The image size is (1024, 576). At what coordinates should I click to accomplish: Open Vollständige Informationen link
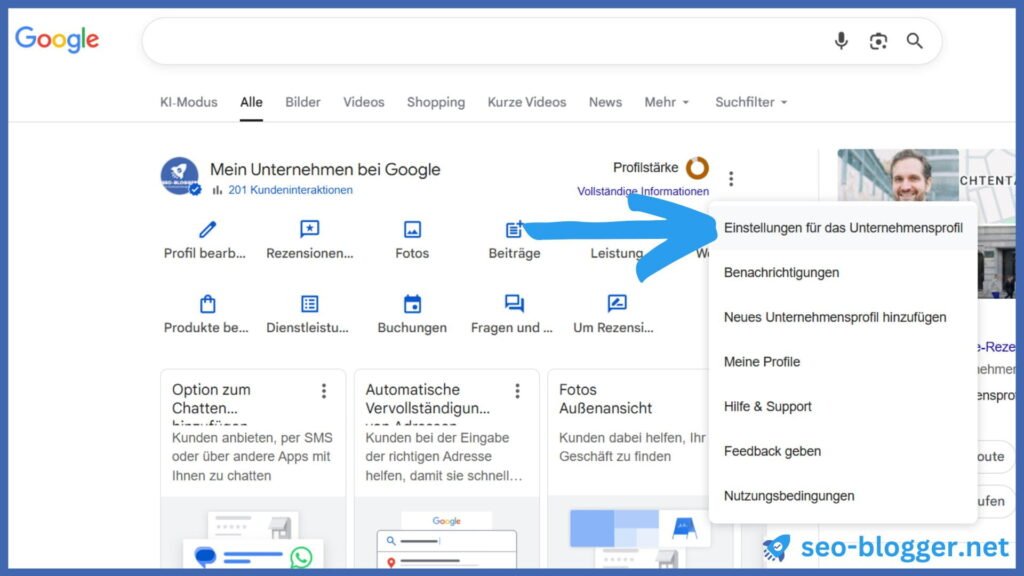pyautogui.click(x=643, y=190)
